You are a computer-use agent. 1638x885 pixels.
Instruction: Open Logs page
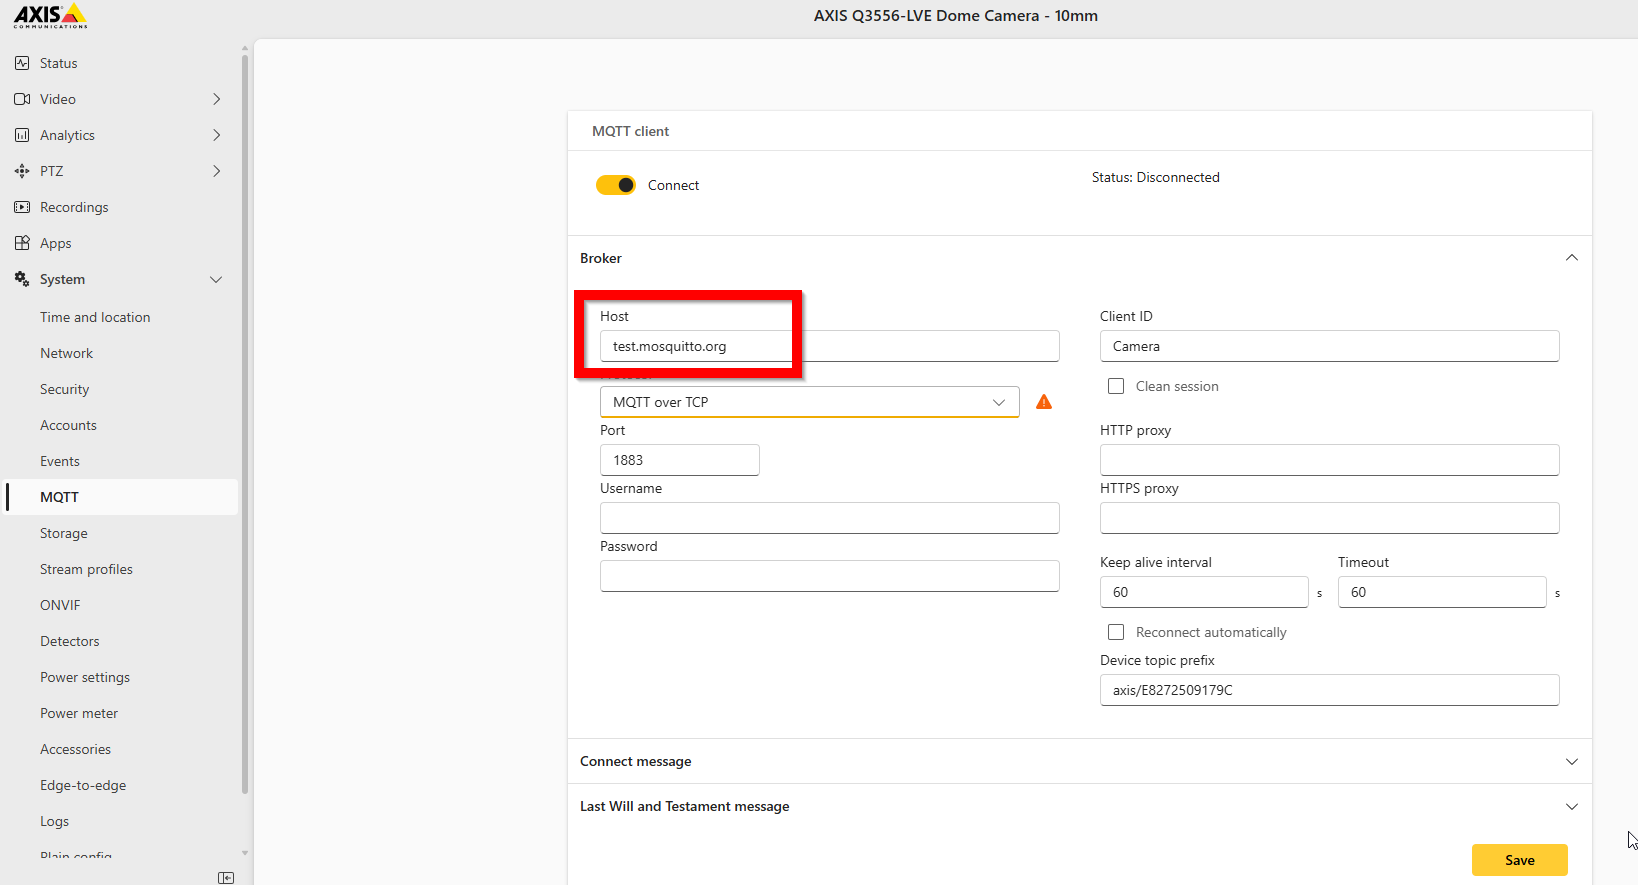[x=55, y=821]
